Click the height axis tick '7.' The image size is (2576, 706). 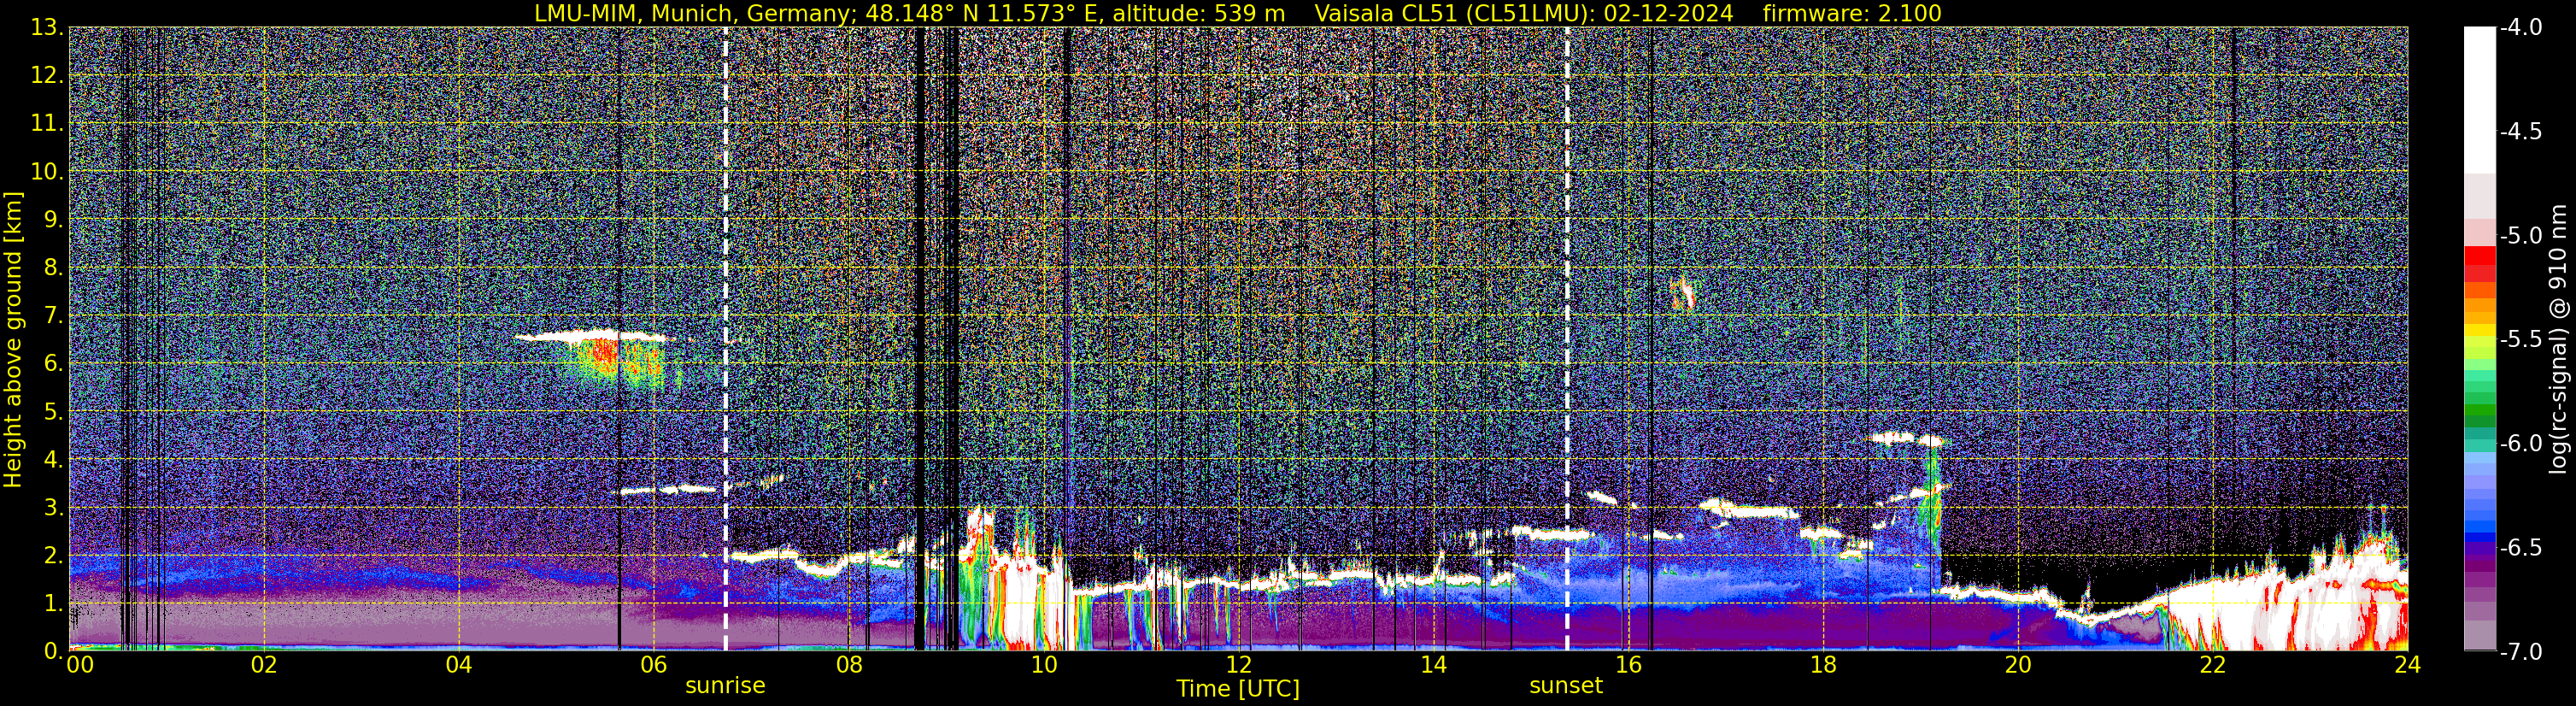click(52, 316)
